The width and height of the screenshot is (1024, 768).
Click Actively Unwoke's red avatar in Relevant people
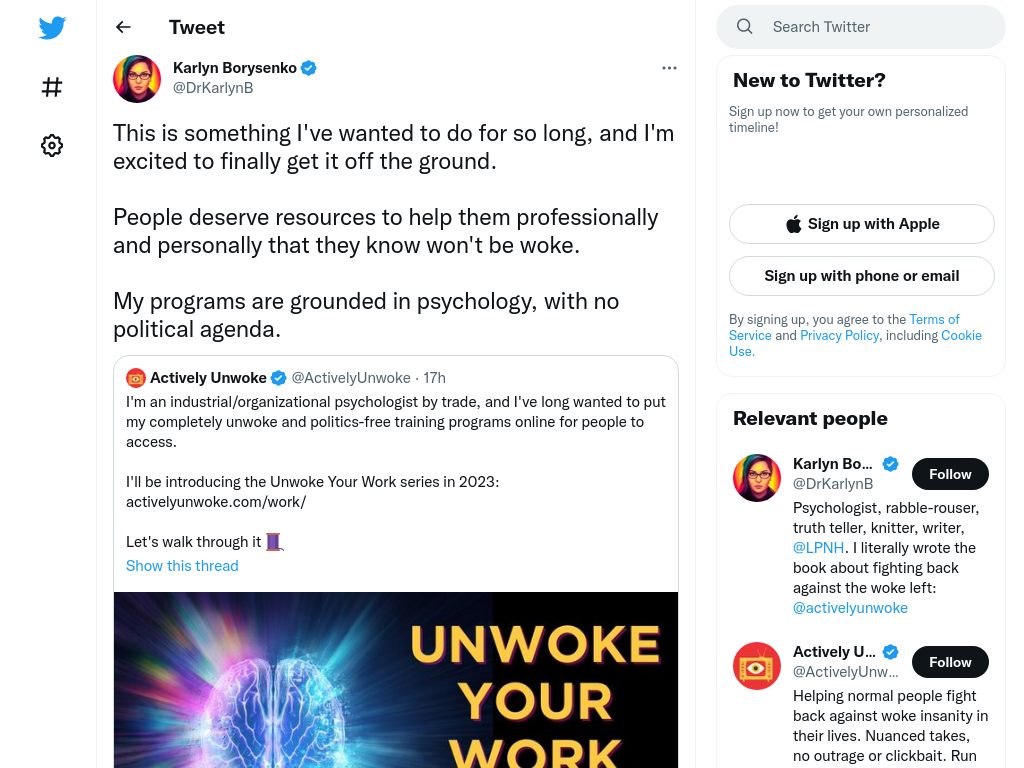click(757, 666)
